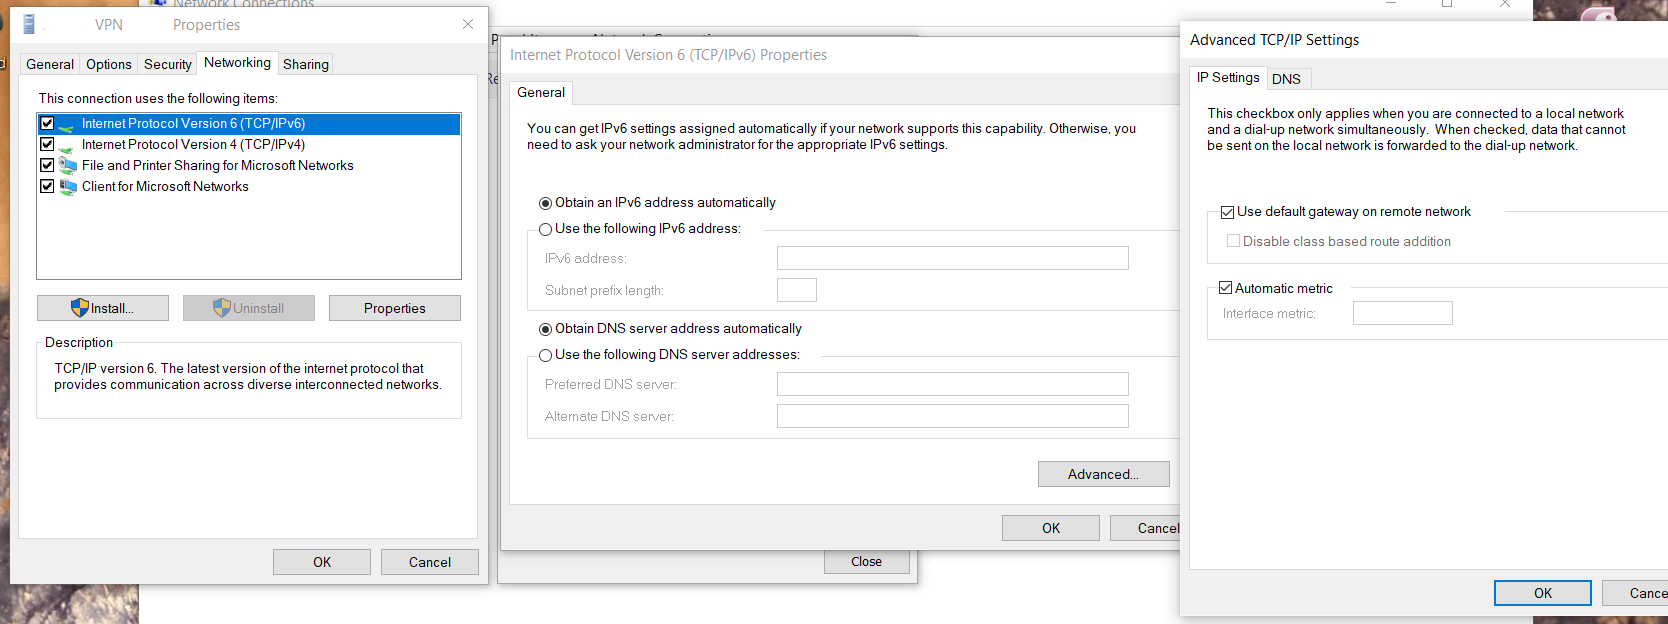Switch to the General tab in VPN Properties

click(50, 64)
